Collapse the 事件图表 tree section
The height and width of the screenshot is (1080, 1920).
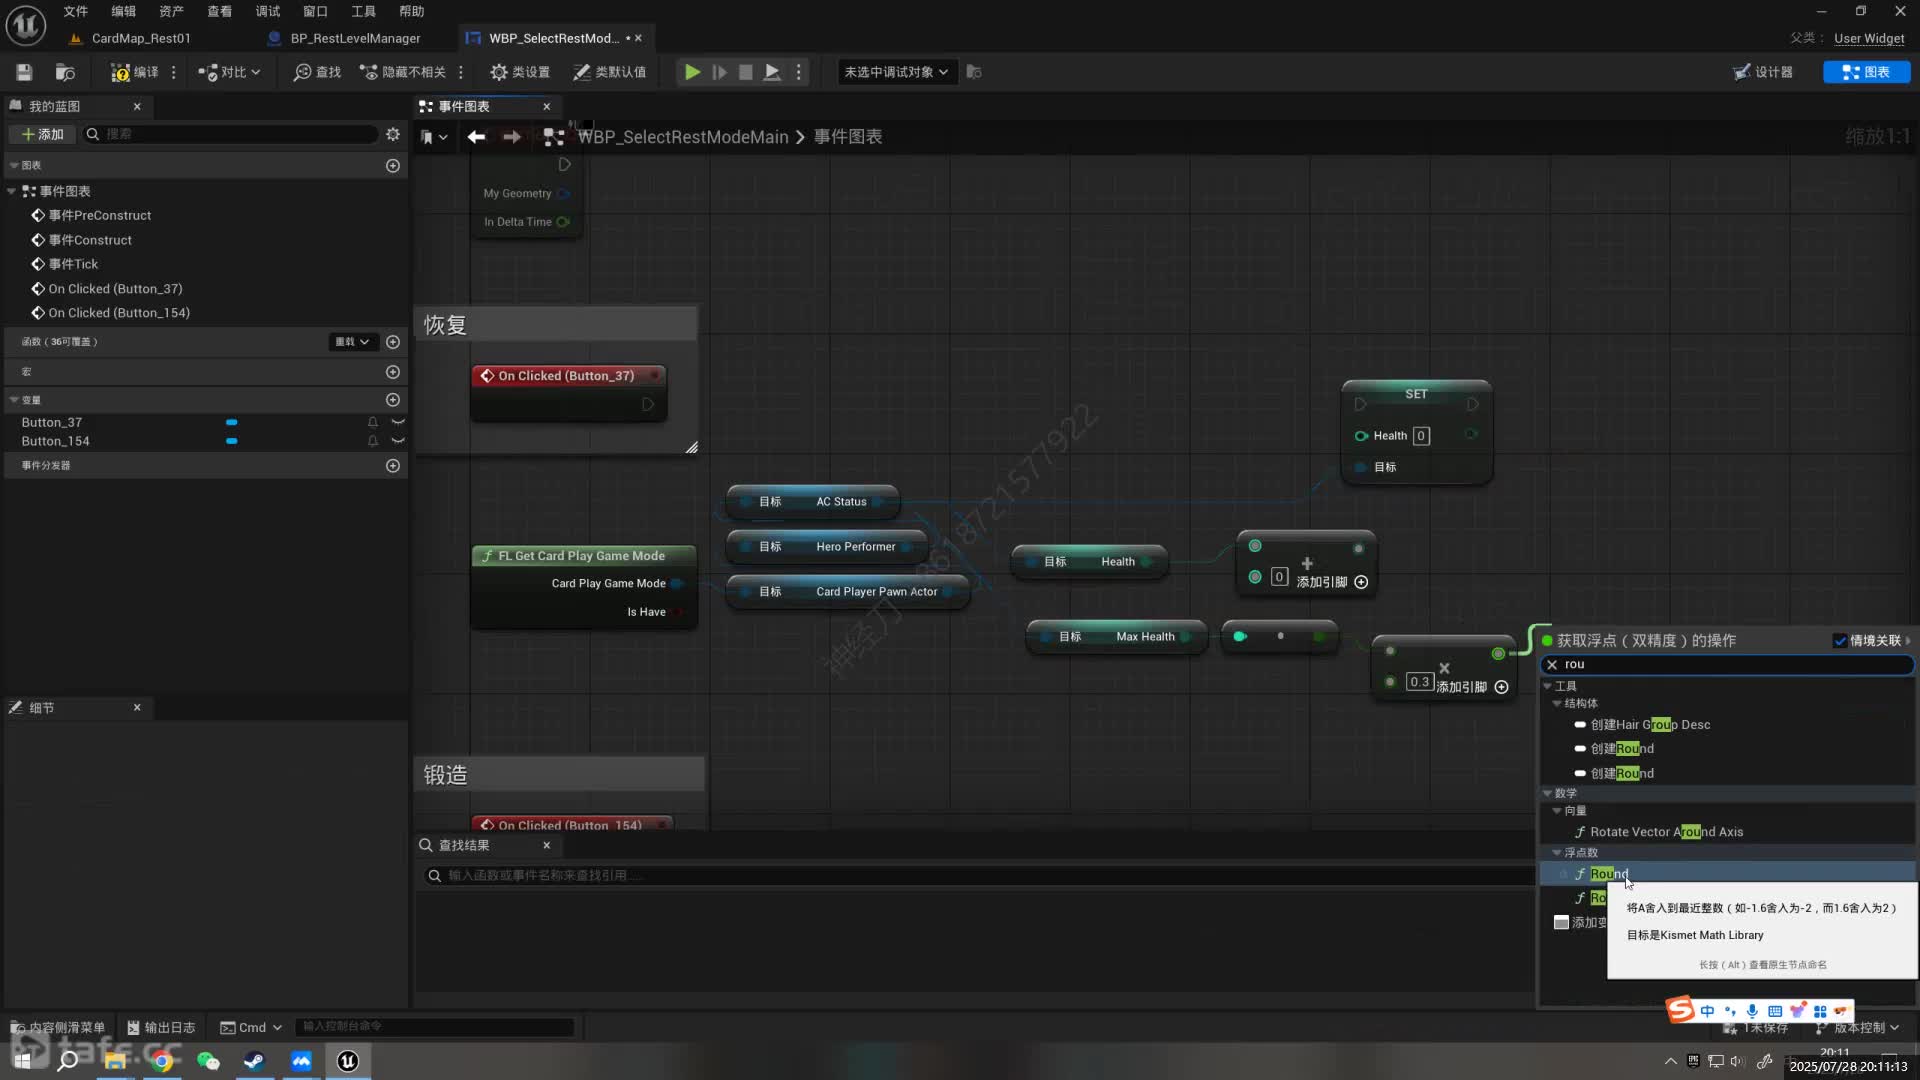(12, 191)
